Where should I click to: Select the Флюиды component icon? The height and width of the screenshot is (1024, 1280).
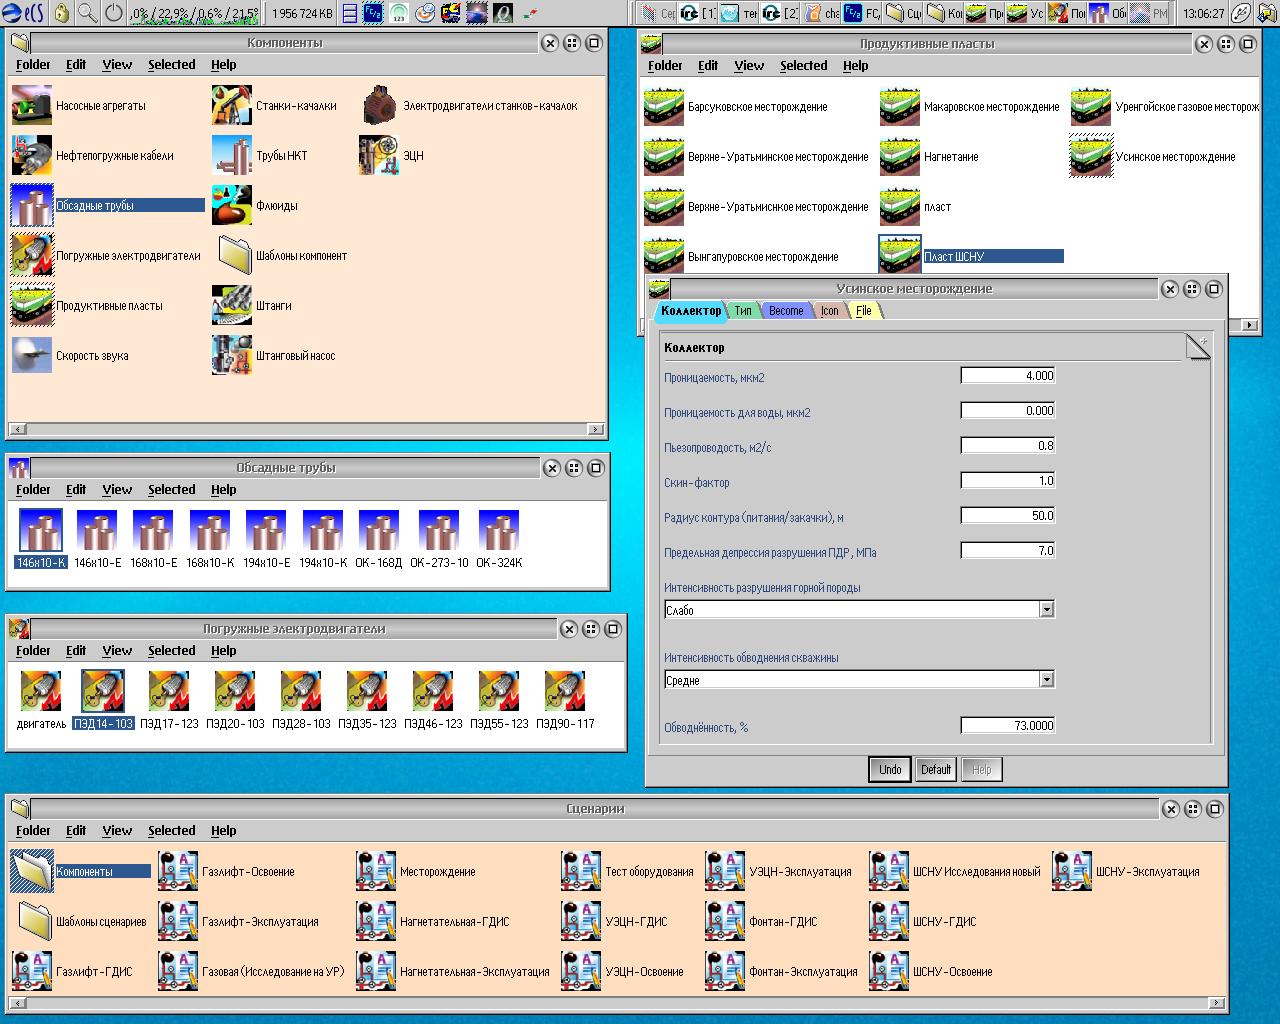[232, 206]
